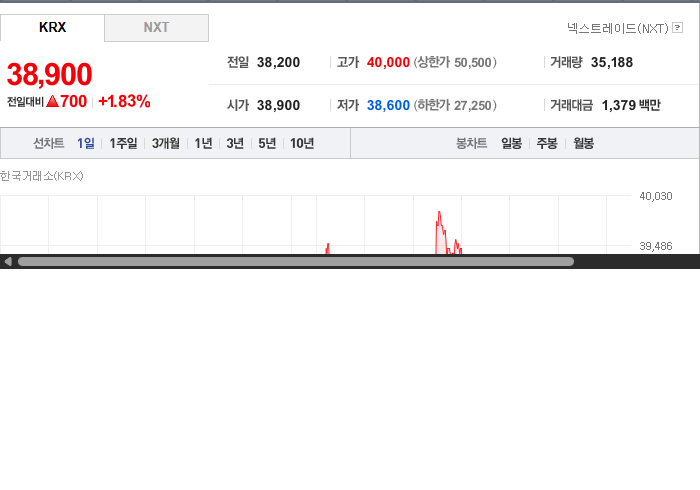This screenshot has width=700, height=490.
Task: Click the horizontal scrollbar thumb
Action: [x=296, y=262]
